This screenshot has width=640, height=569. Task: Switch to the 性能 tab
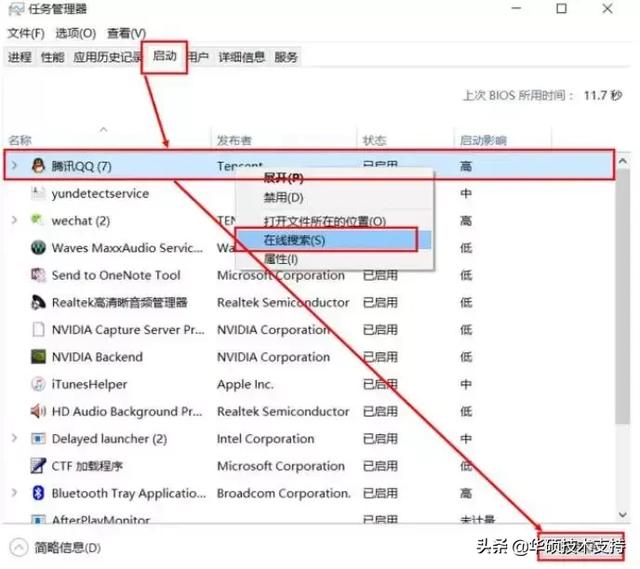(53, 57)
